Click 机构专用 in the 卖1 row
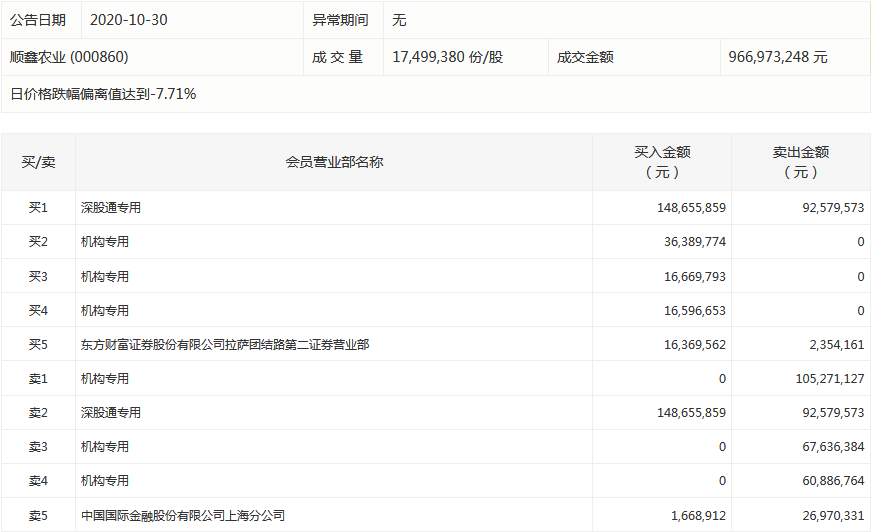Viewport: 872px width, 532px height. click(105, 379)
